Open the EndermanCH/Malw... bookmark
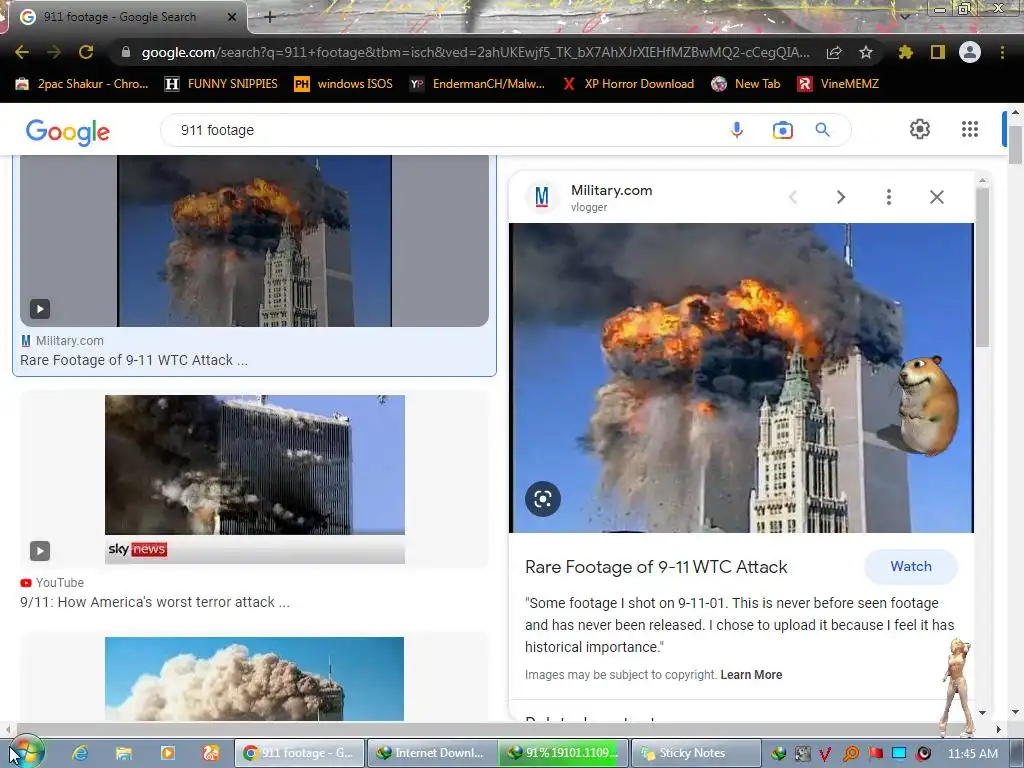1024x768 pixels. point(477,84)
